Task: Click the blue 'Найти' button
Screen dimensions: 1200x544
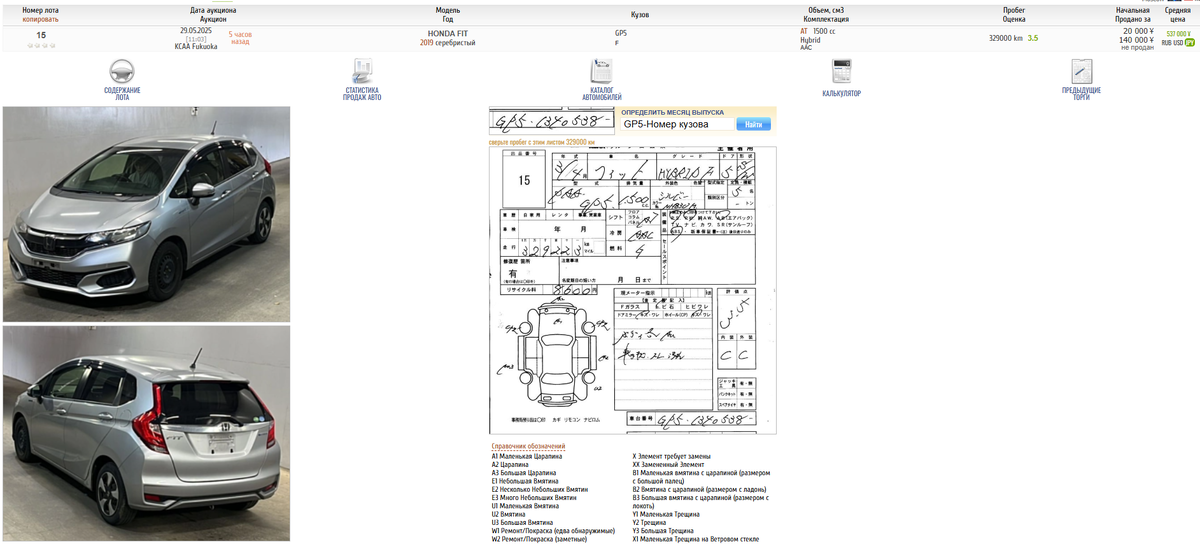Action: click(x=753, y=124)
